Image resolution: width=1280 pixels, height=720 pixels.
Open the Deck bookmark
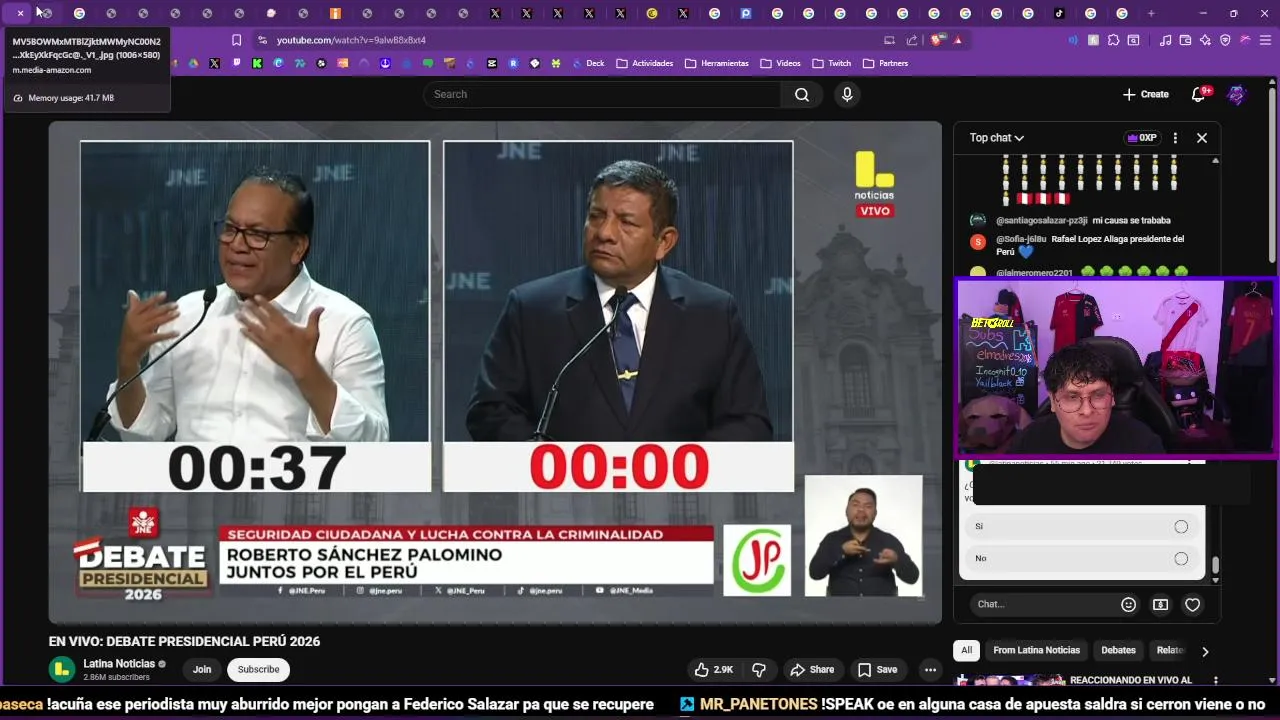point(588,63)
